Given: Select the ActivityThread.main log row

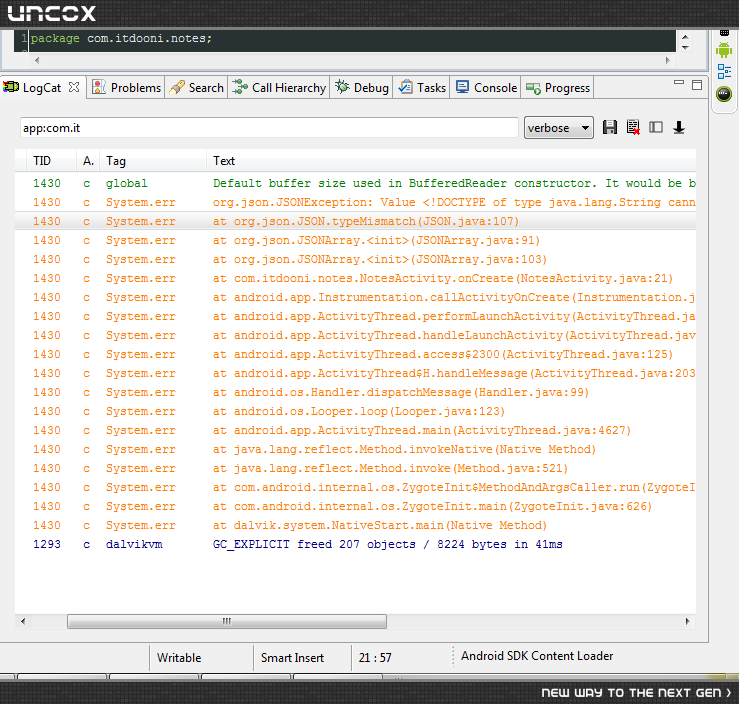Looking at the screenshot, I should 355,430.
